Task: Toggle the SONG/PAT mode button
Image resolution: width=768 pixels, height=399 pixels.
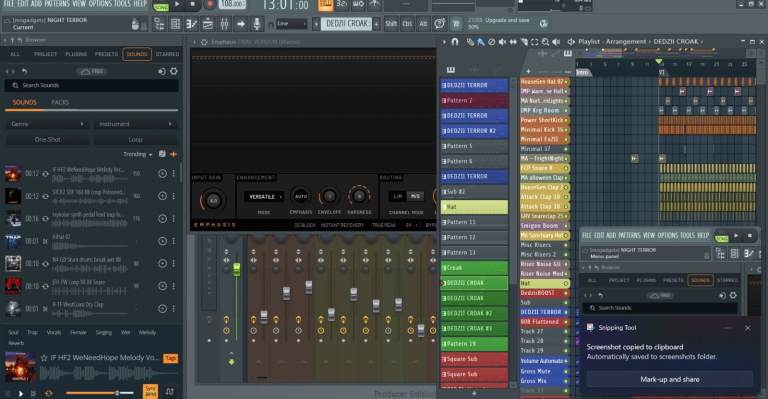Action: coord(161,7)
